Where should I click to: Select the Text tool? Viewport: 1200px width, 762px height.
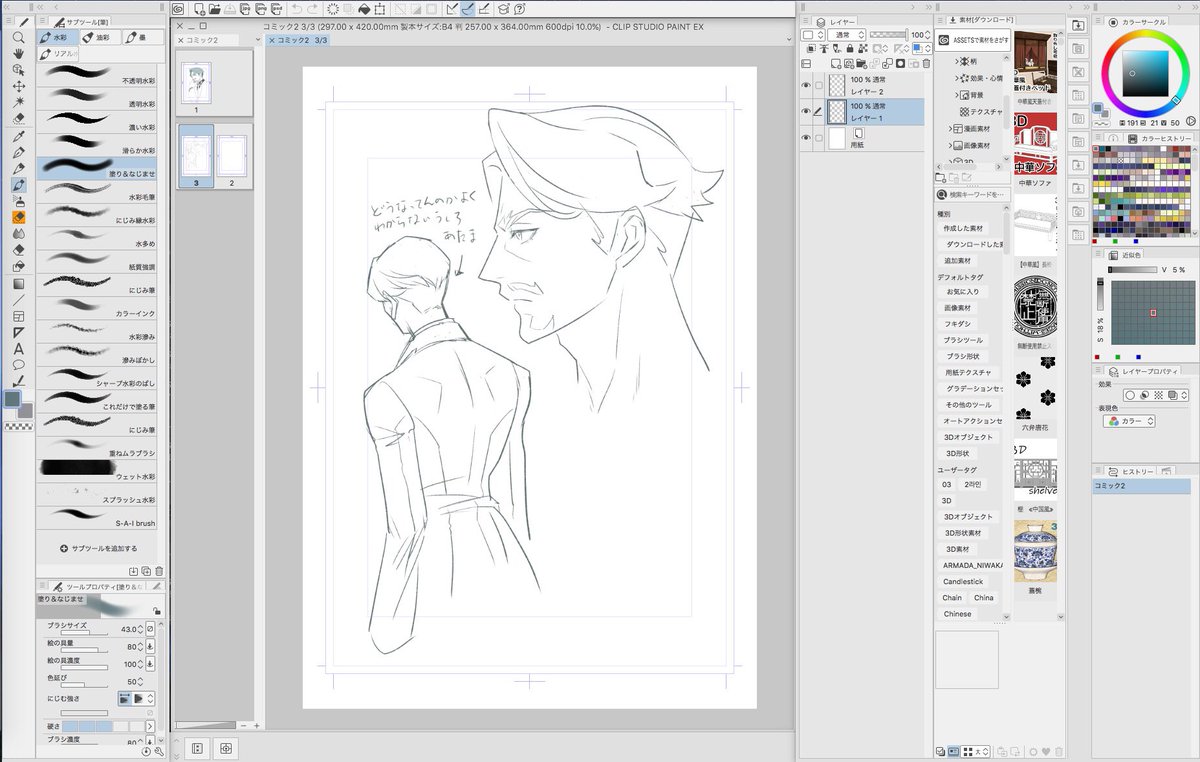click(x=19, y=348)
